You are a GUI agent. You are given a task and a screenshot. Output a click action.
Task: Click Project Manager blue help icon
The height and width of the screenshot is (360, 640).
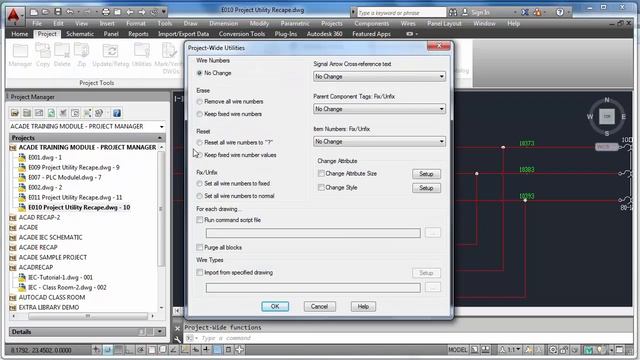[117, 113]
